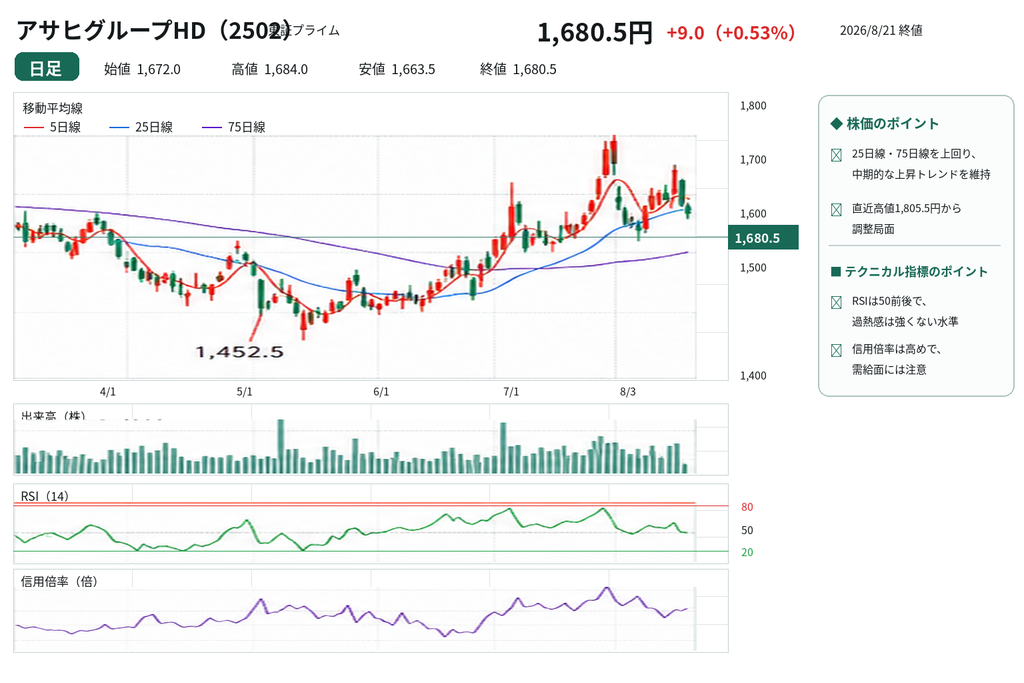Screen dimensions: 1024x683
Task: Click the 5/1 date axis label
Action: click(x=244, y=392)
